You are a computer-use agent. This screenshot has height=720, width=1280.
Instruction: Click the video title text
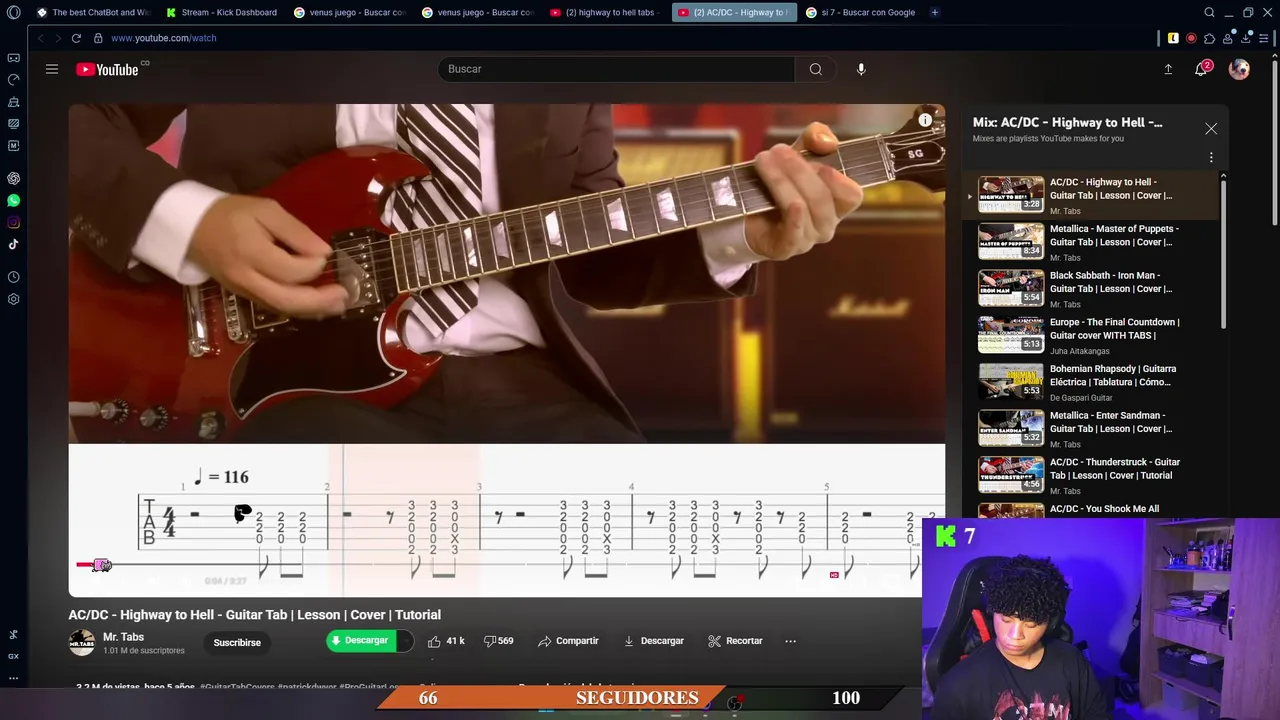(x=254, y=615)
